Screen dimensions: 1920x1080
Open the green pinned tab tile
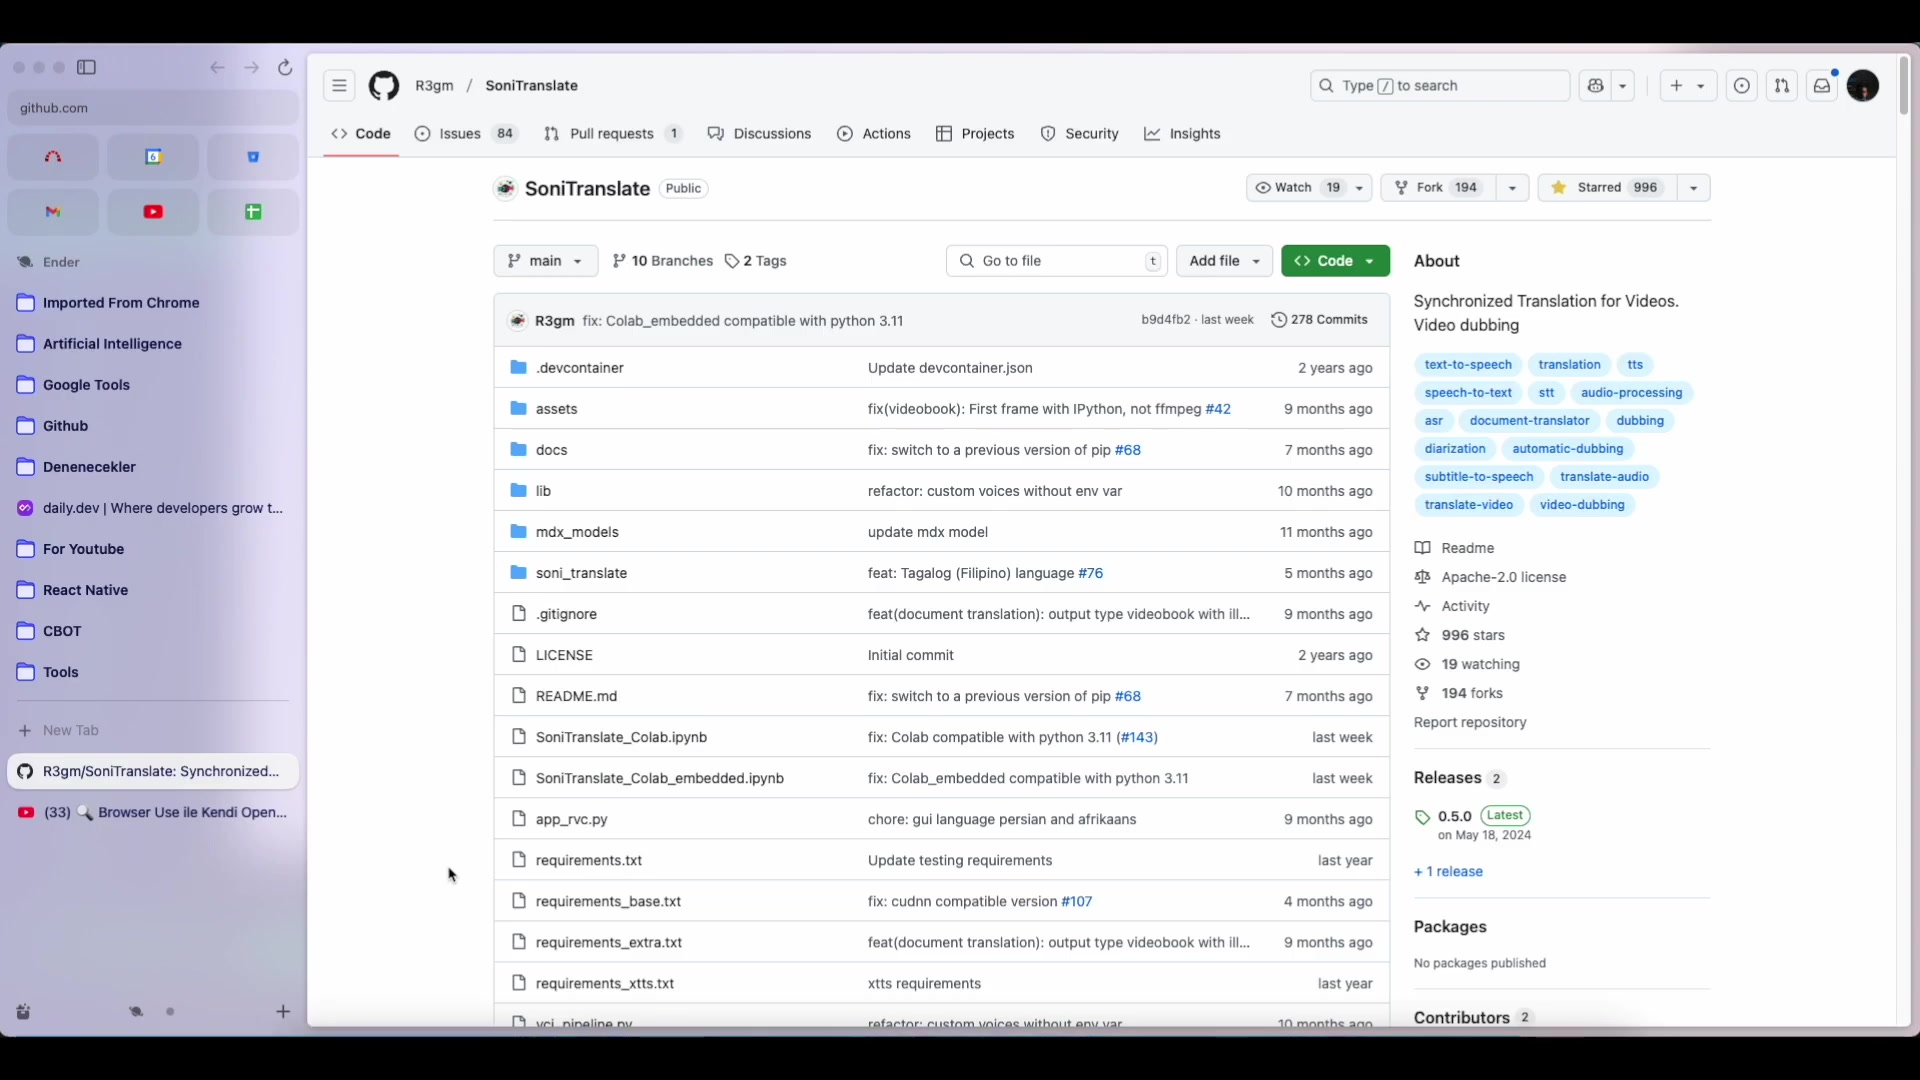tap(253, 212)
